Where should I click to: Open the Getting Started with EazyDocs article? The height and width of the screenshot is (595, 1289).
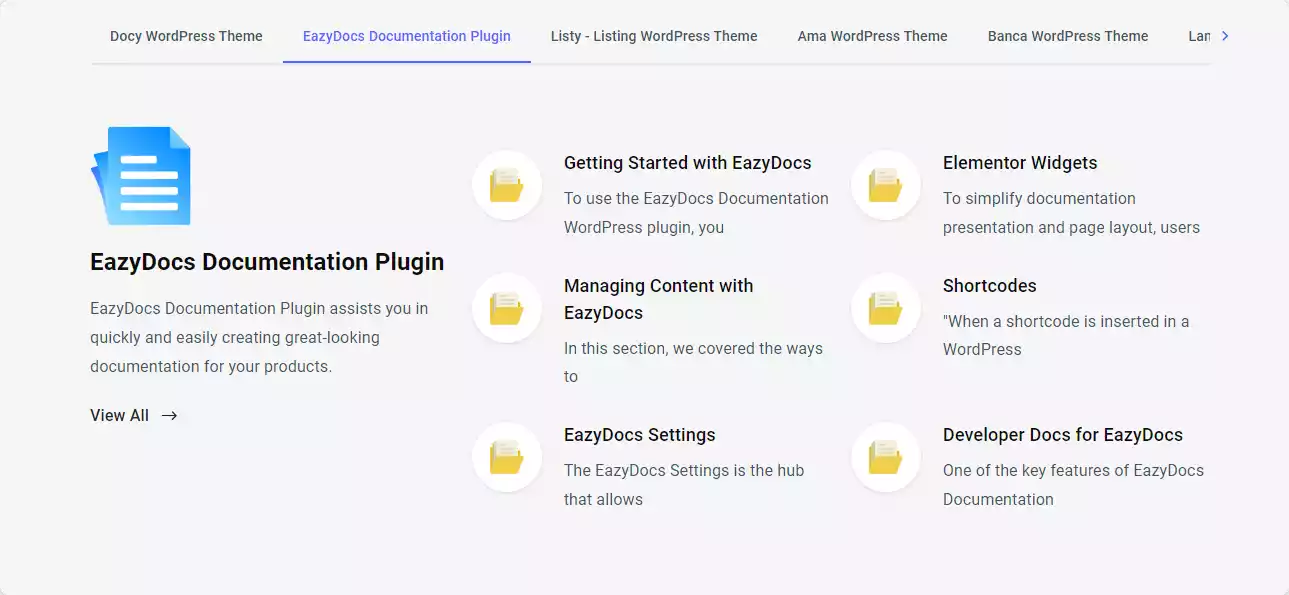pos(687,162)
